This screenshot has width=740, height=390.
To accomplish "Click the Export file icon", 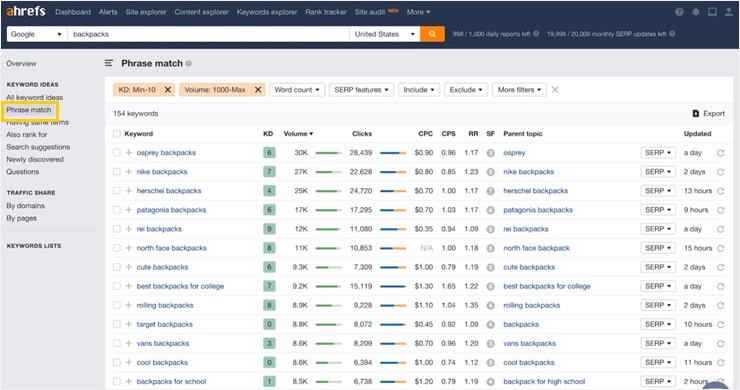I will (696, 113).
